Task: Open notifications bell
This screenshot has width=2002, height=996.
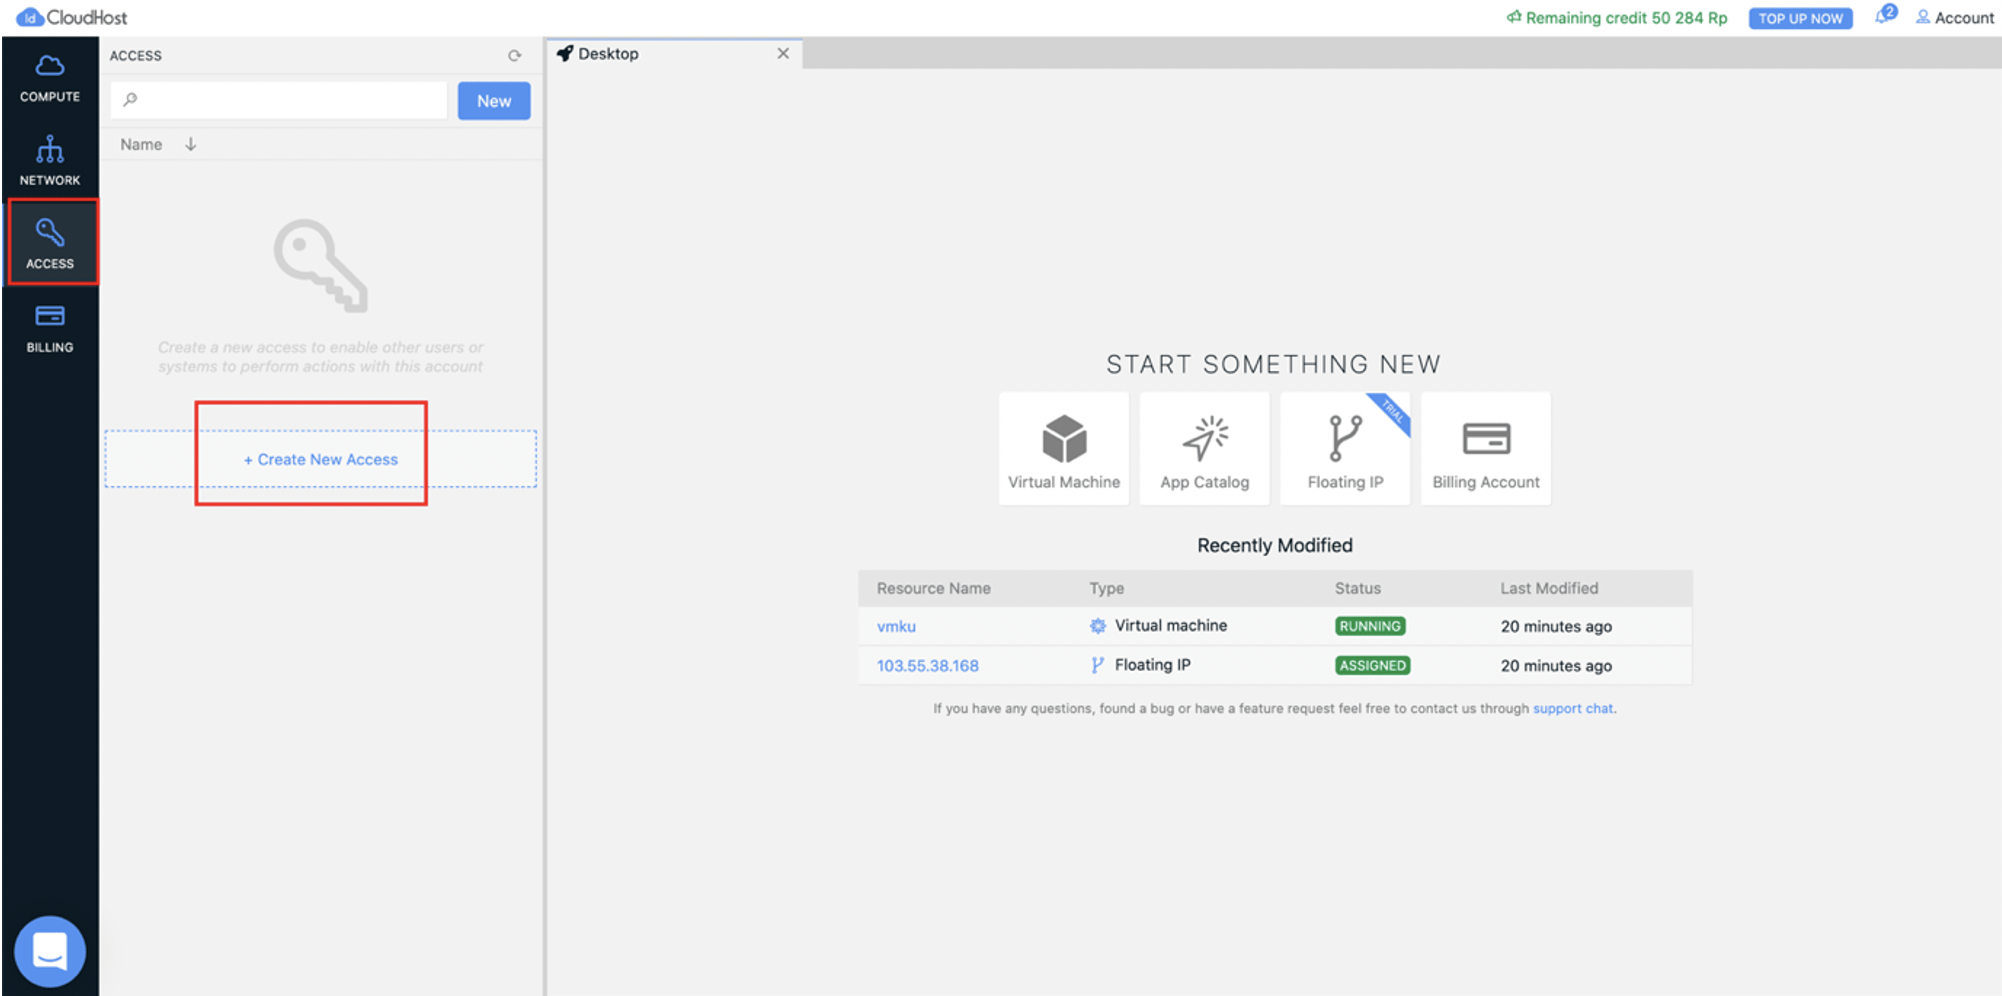Action: click(1881, 17)
